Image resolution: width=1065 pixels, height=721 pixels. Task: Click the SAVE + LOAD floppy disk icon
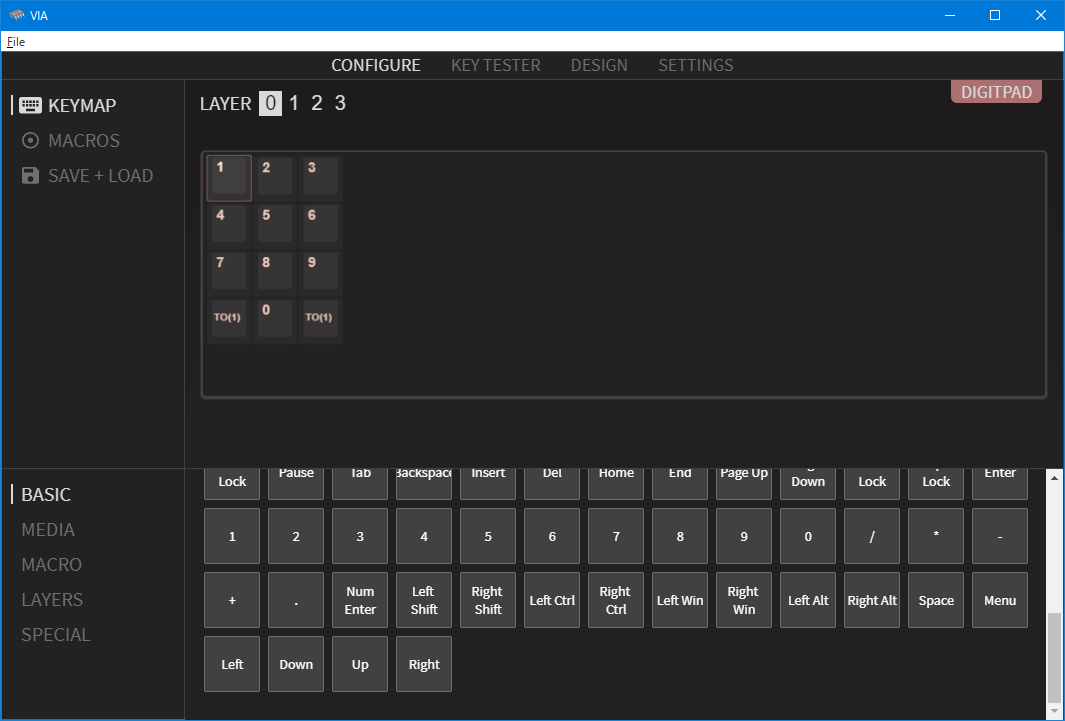30,176
